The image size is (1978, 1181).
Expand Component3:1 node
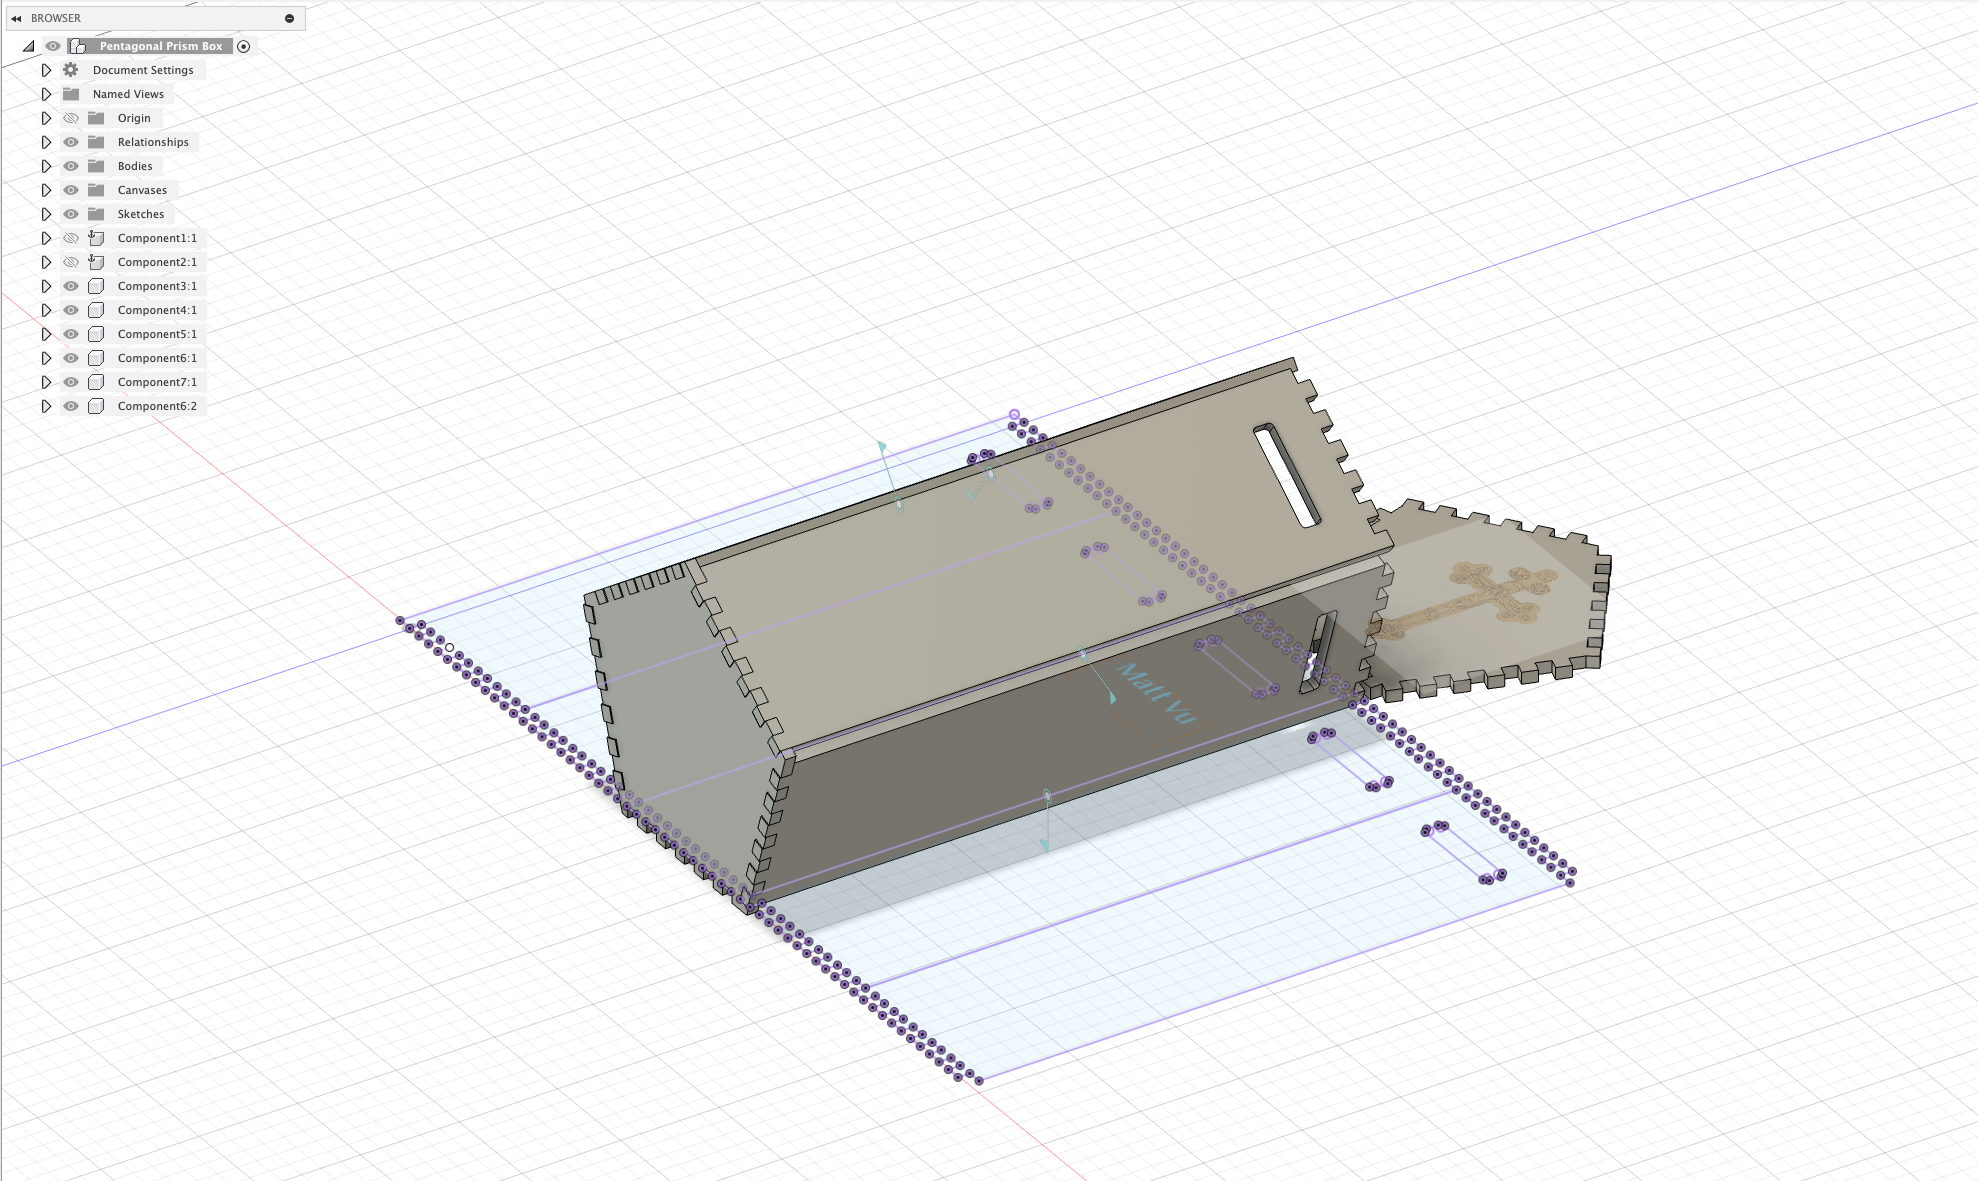click(46, 286)
